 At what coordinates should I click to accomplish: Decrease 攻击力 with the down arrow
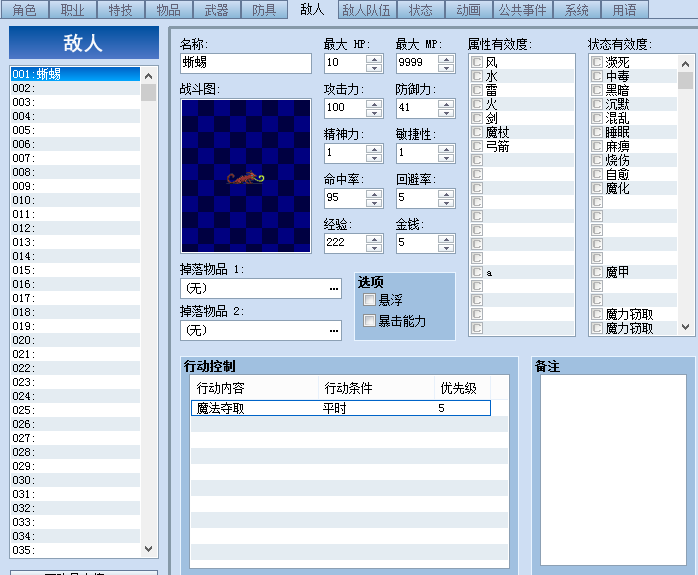tap(374, 113)
